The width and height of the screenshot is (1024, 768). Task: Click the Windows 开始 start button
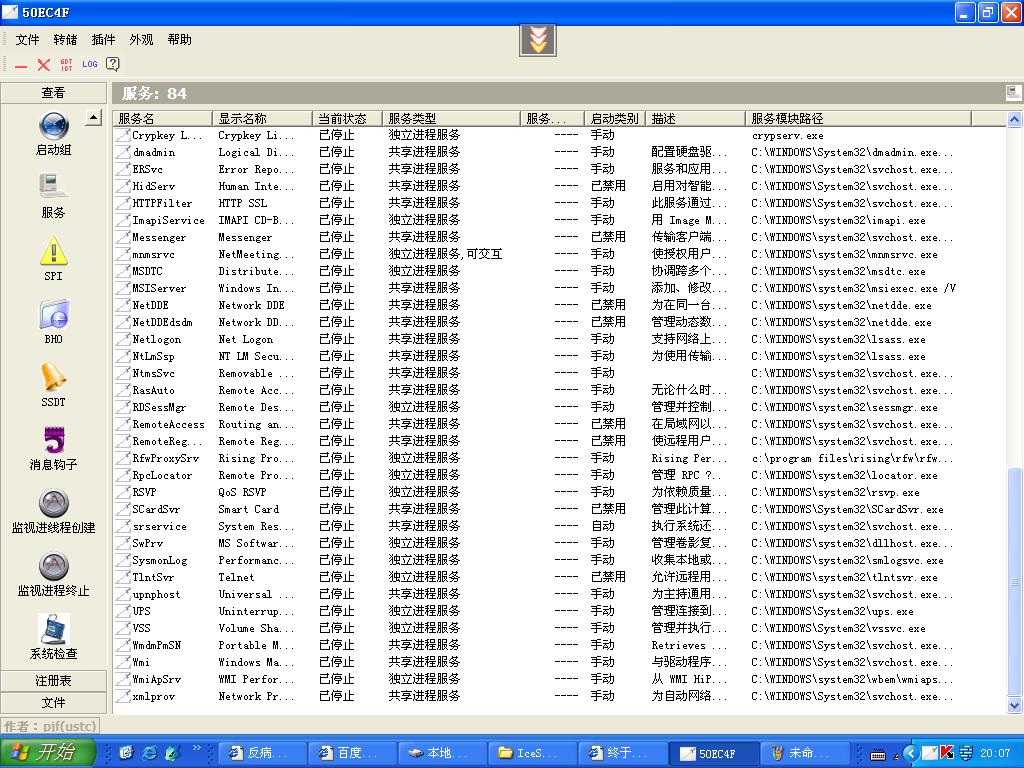pos(48,752)
